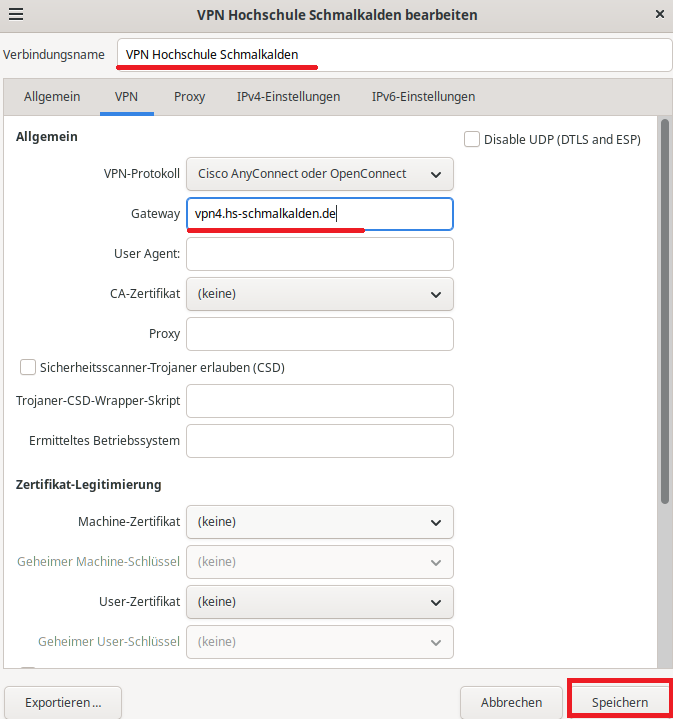Expand the User-Zertifikat dropdown
Viewport: 673px width, 719px height.
(x=320, y=602)
